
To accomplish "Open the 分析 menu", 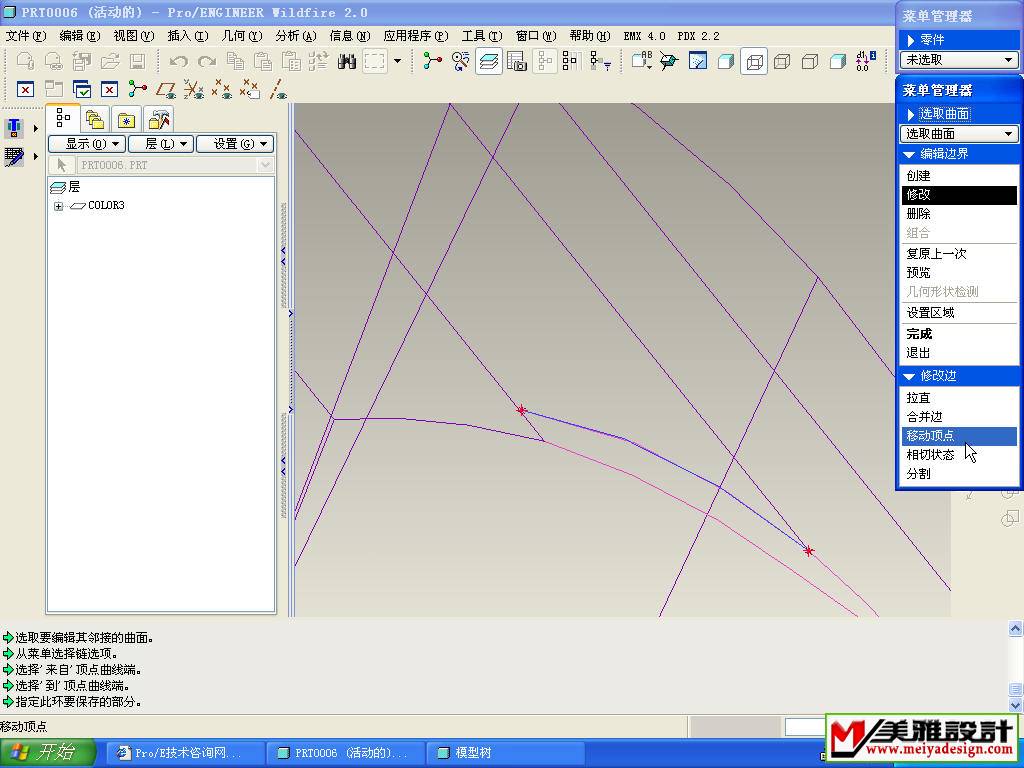I will click(x=295, y=36).
